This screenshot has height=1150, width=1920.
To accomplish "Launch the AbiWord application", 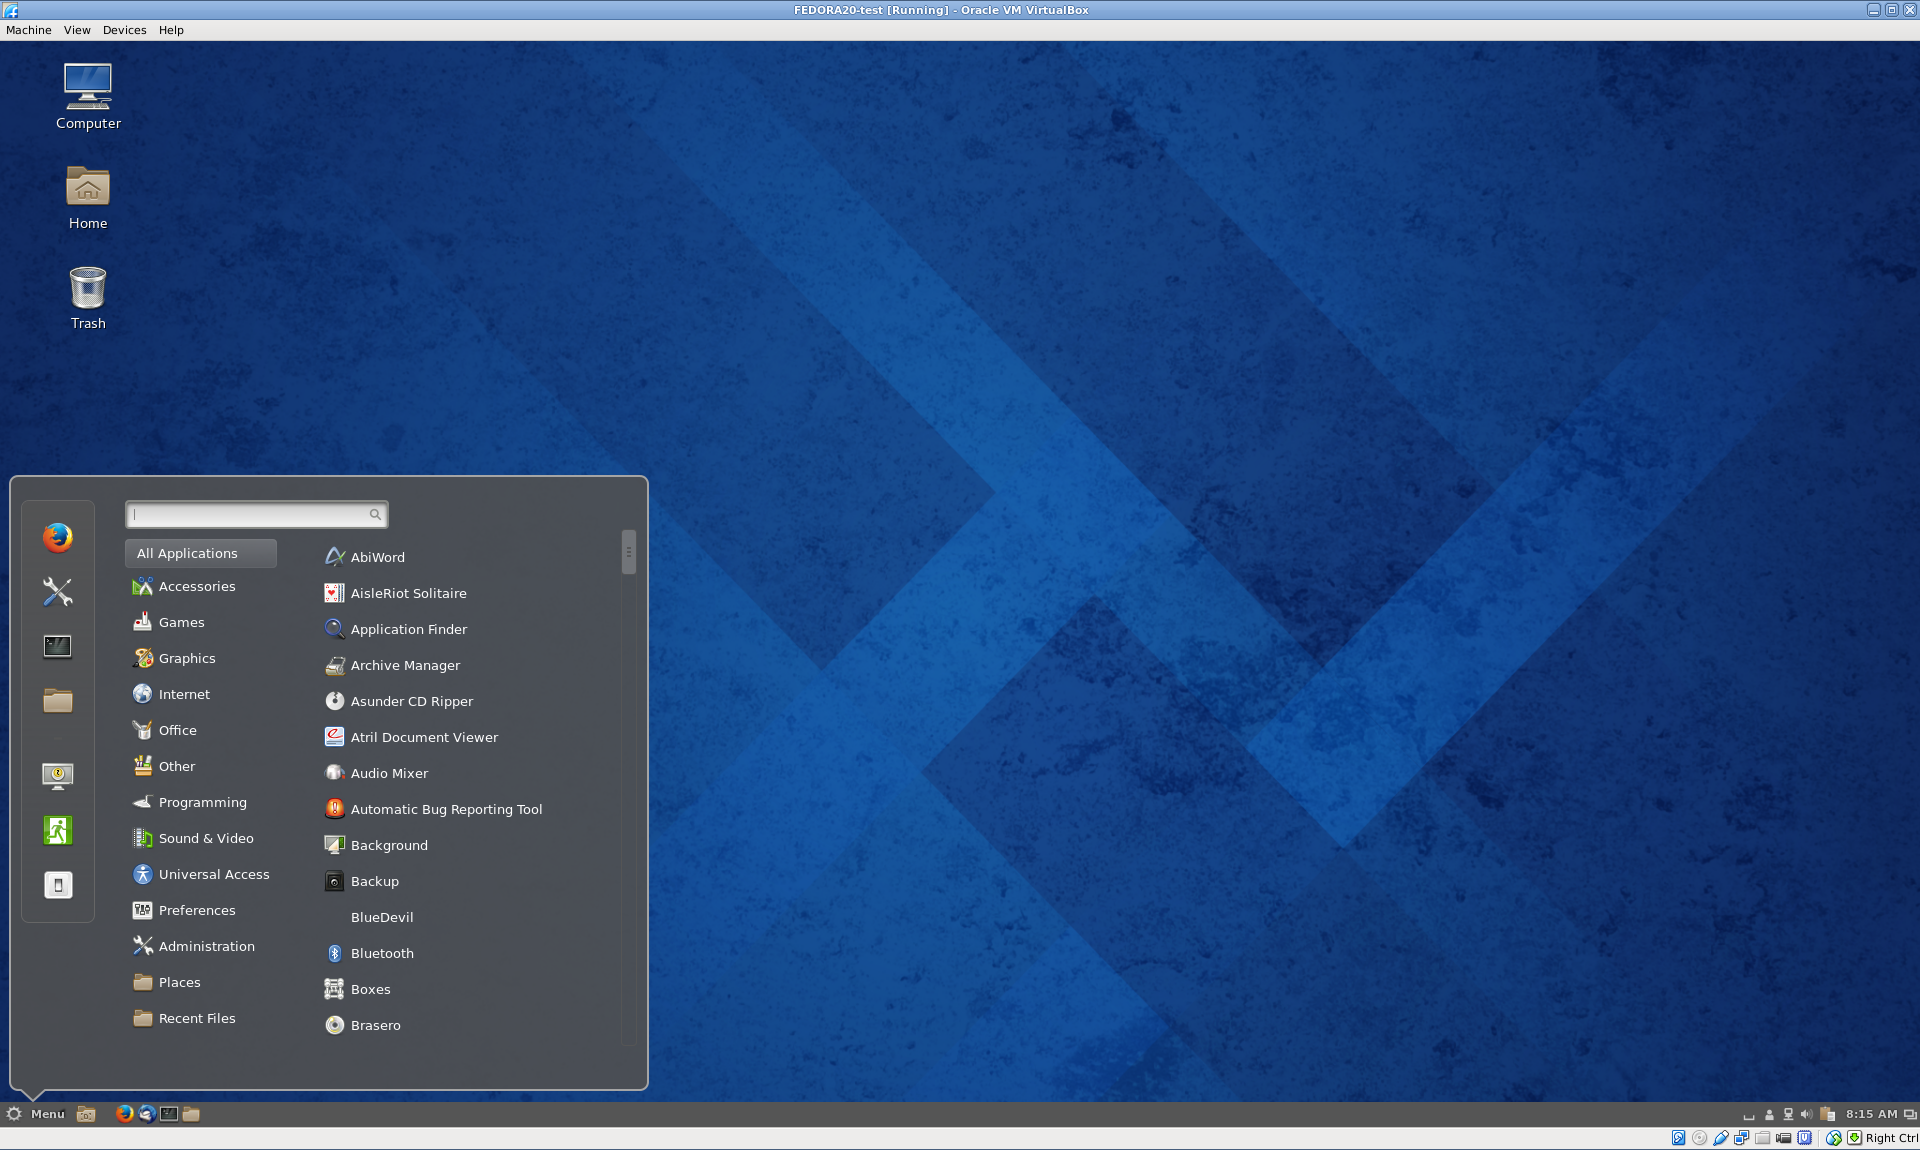I will [x=377, y=558].
